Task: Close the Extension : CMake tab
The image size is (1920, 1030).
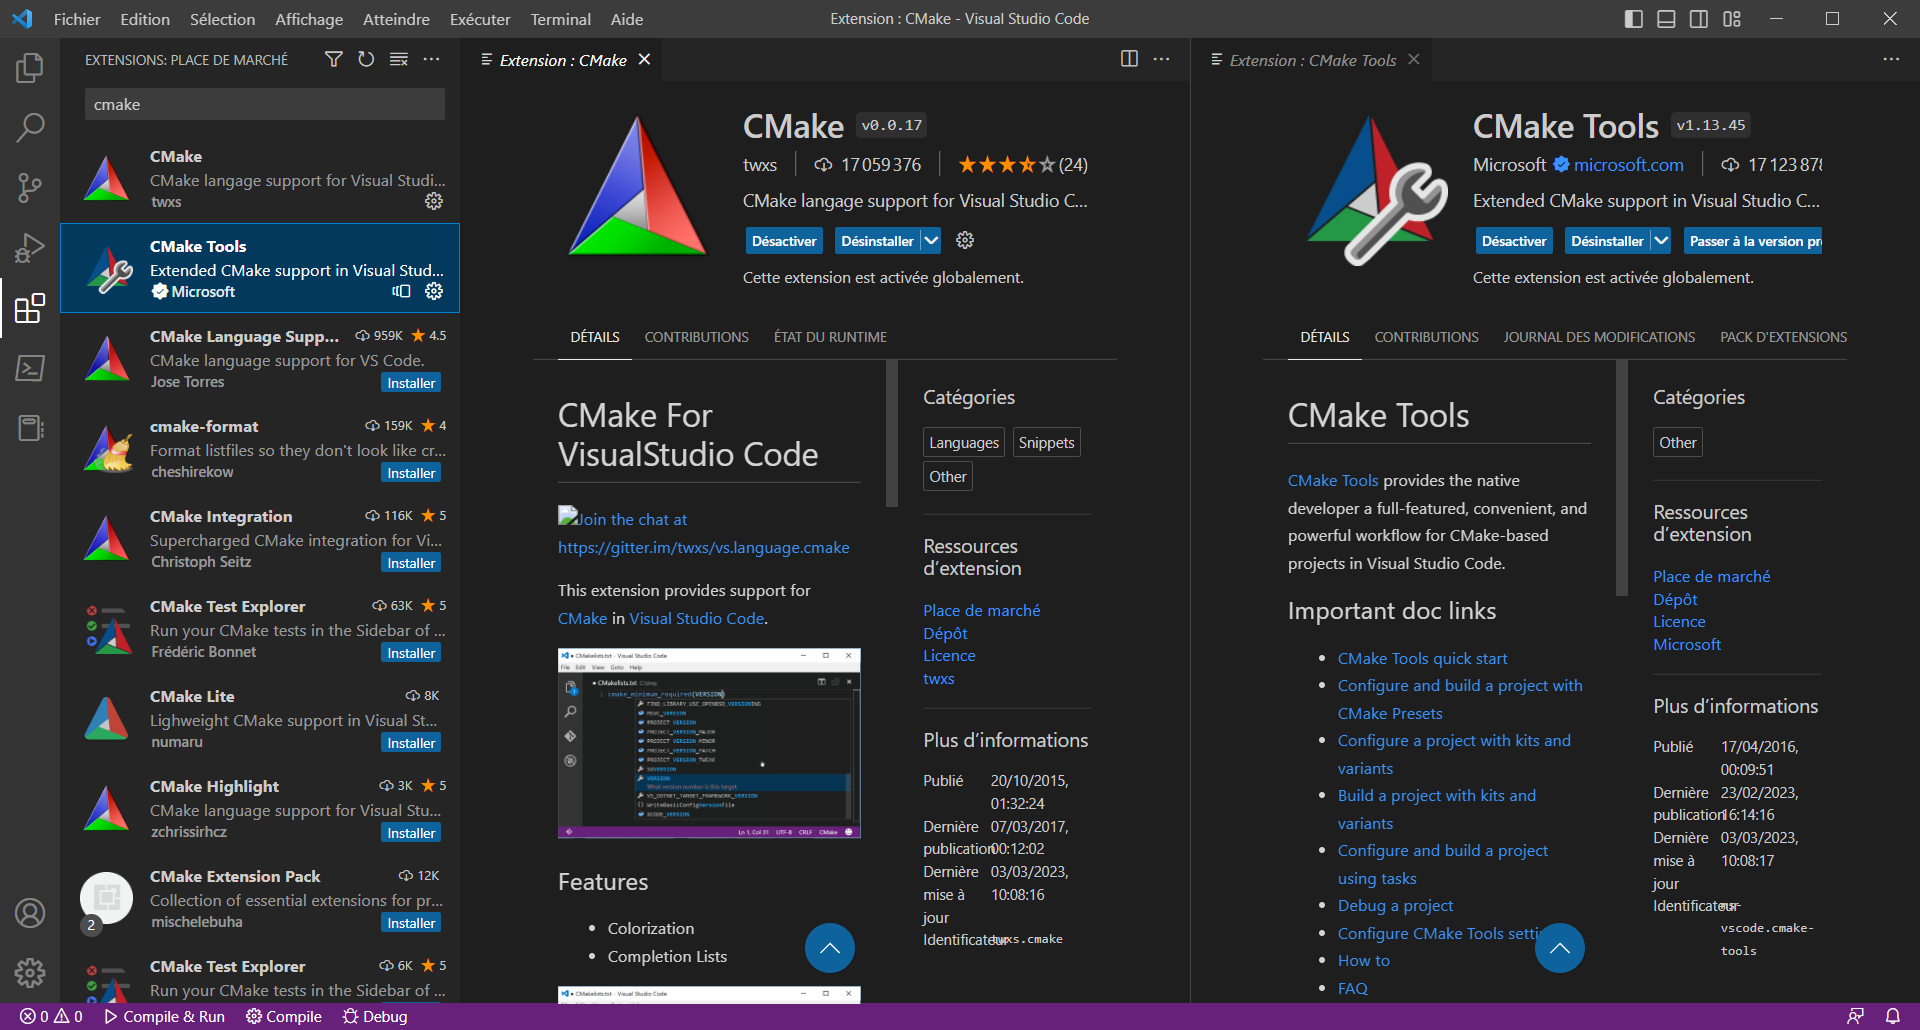Action: [645, 59]
